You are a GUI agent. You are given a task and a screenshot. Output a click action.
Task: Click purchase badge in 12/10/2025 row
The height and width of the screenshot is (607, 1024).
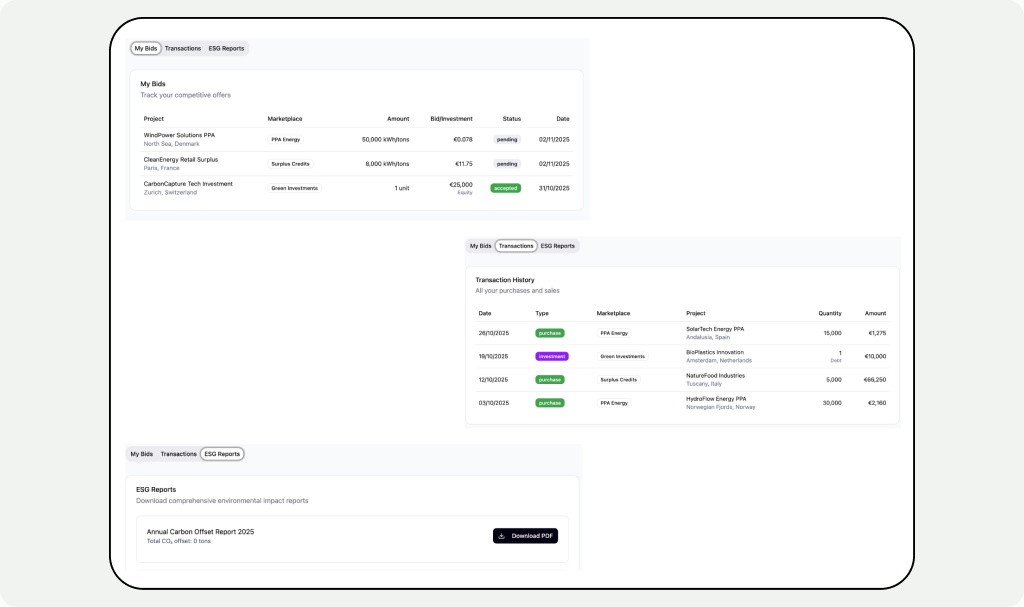(x=550, y=380)
